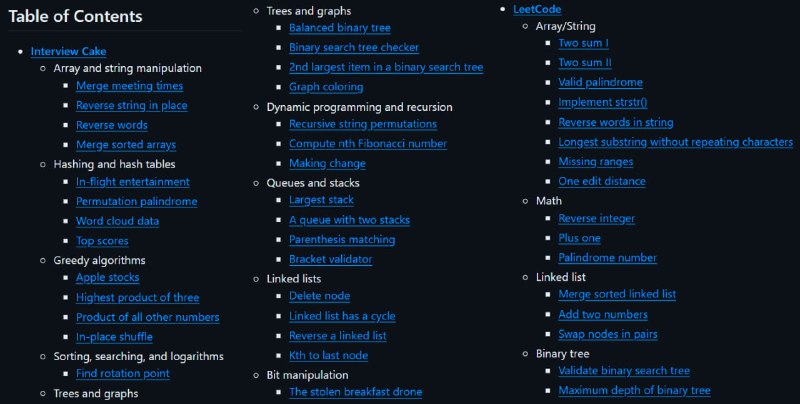Viewport: 800px width, 404px height.
Task: Open A queue with two stacks
Action: pos(349,220)
